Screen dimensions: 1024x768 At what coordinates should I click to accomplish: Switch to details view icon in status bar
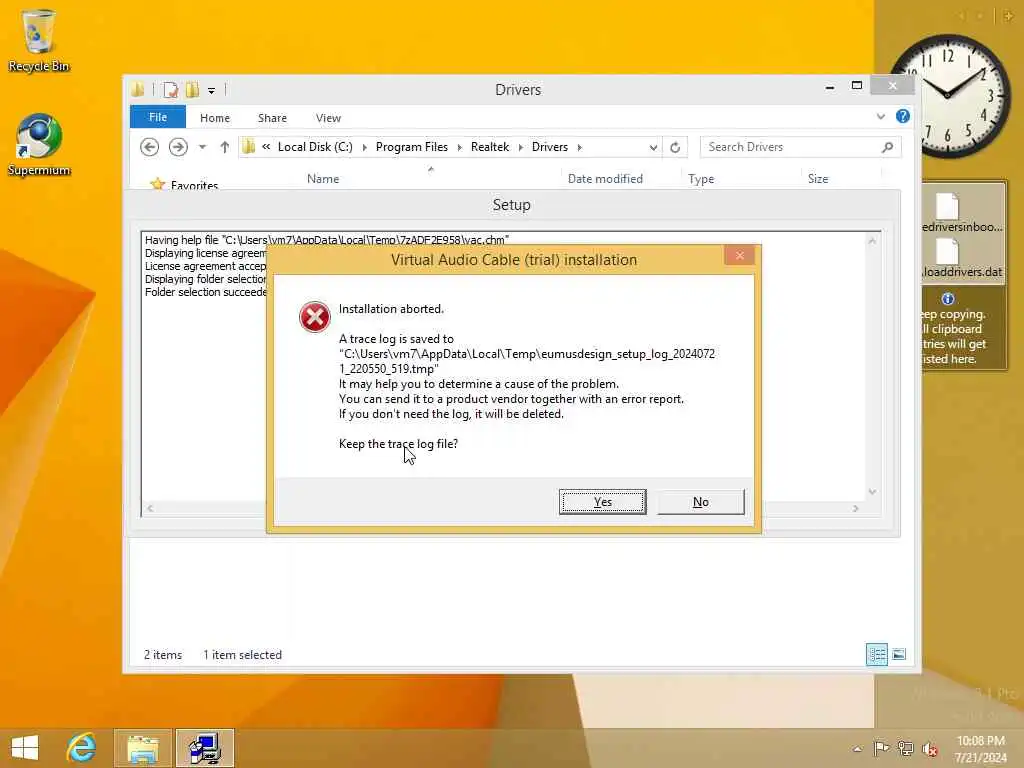click(x=876, y=654)
